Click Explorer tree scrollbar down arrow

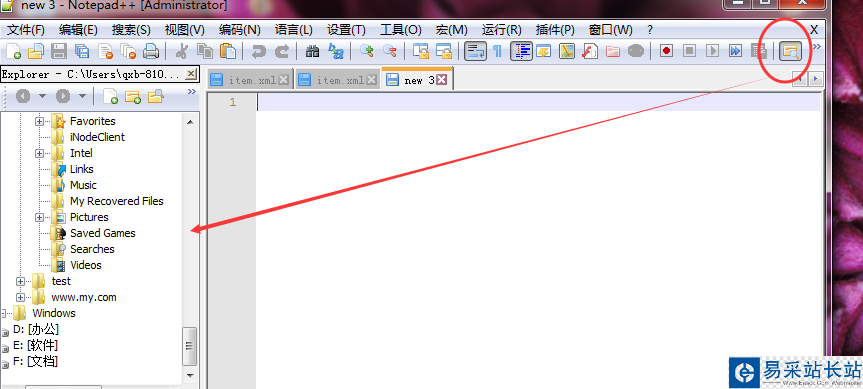pos(190,375)
